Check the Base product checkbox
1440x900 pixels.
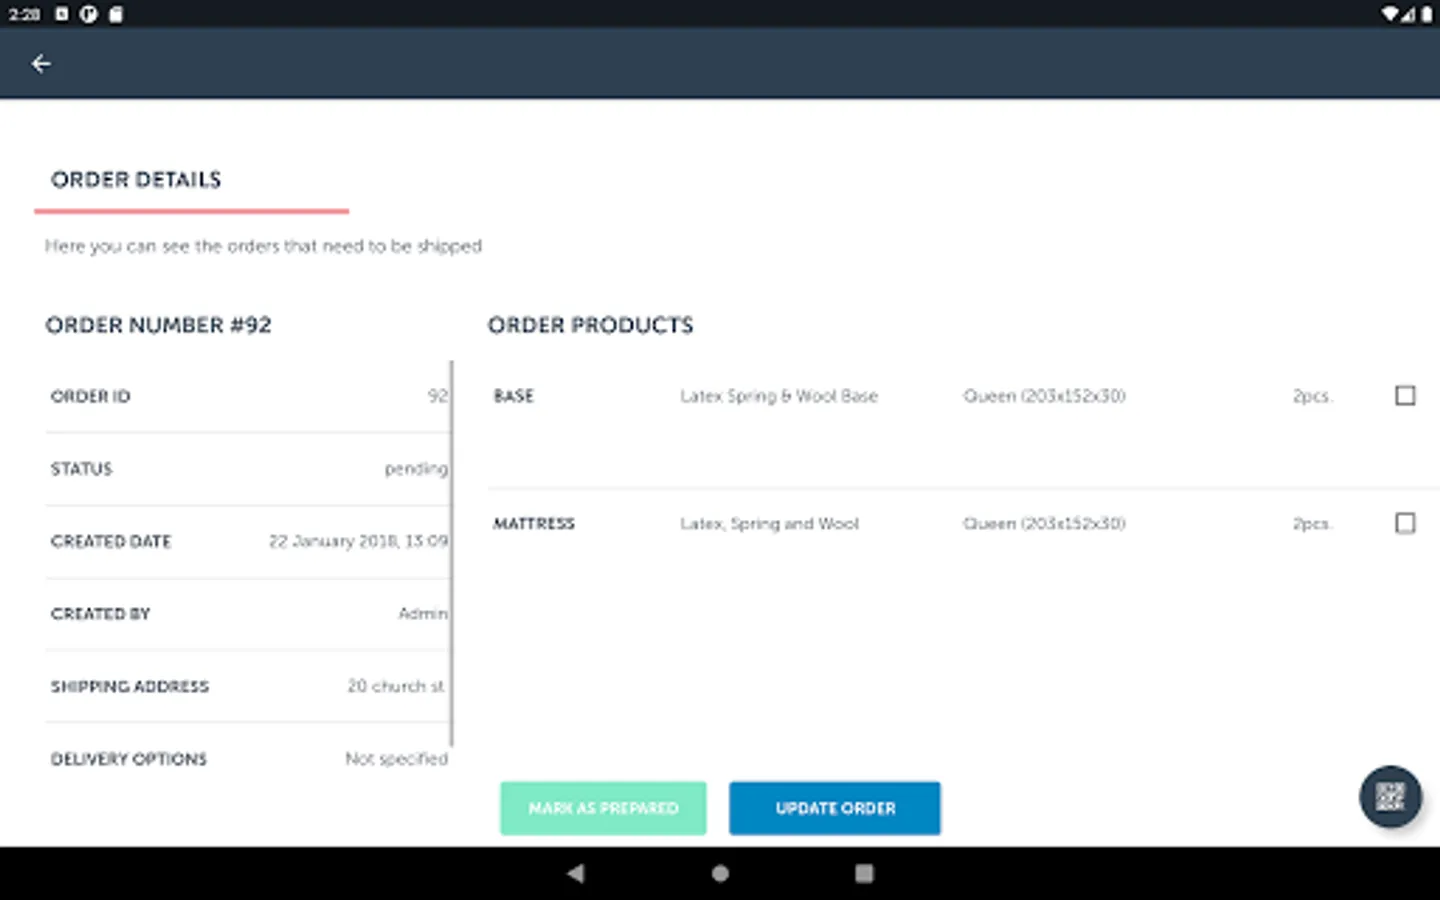click(1405, 395)
